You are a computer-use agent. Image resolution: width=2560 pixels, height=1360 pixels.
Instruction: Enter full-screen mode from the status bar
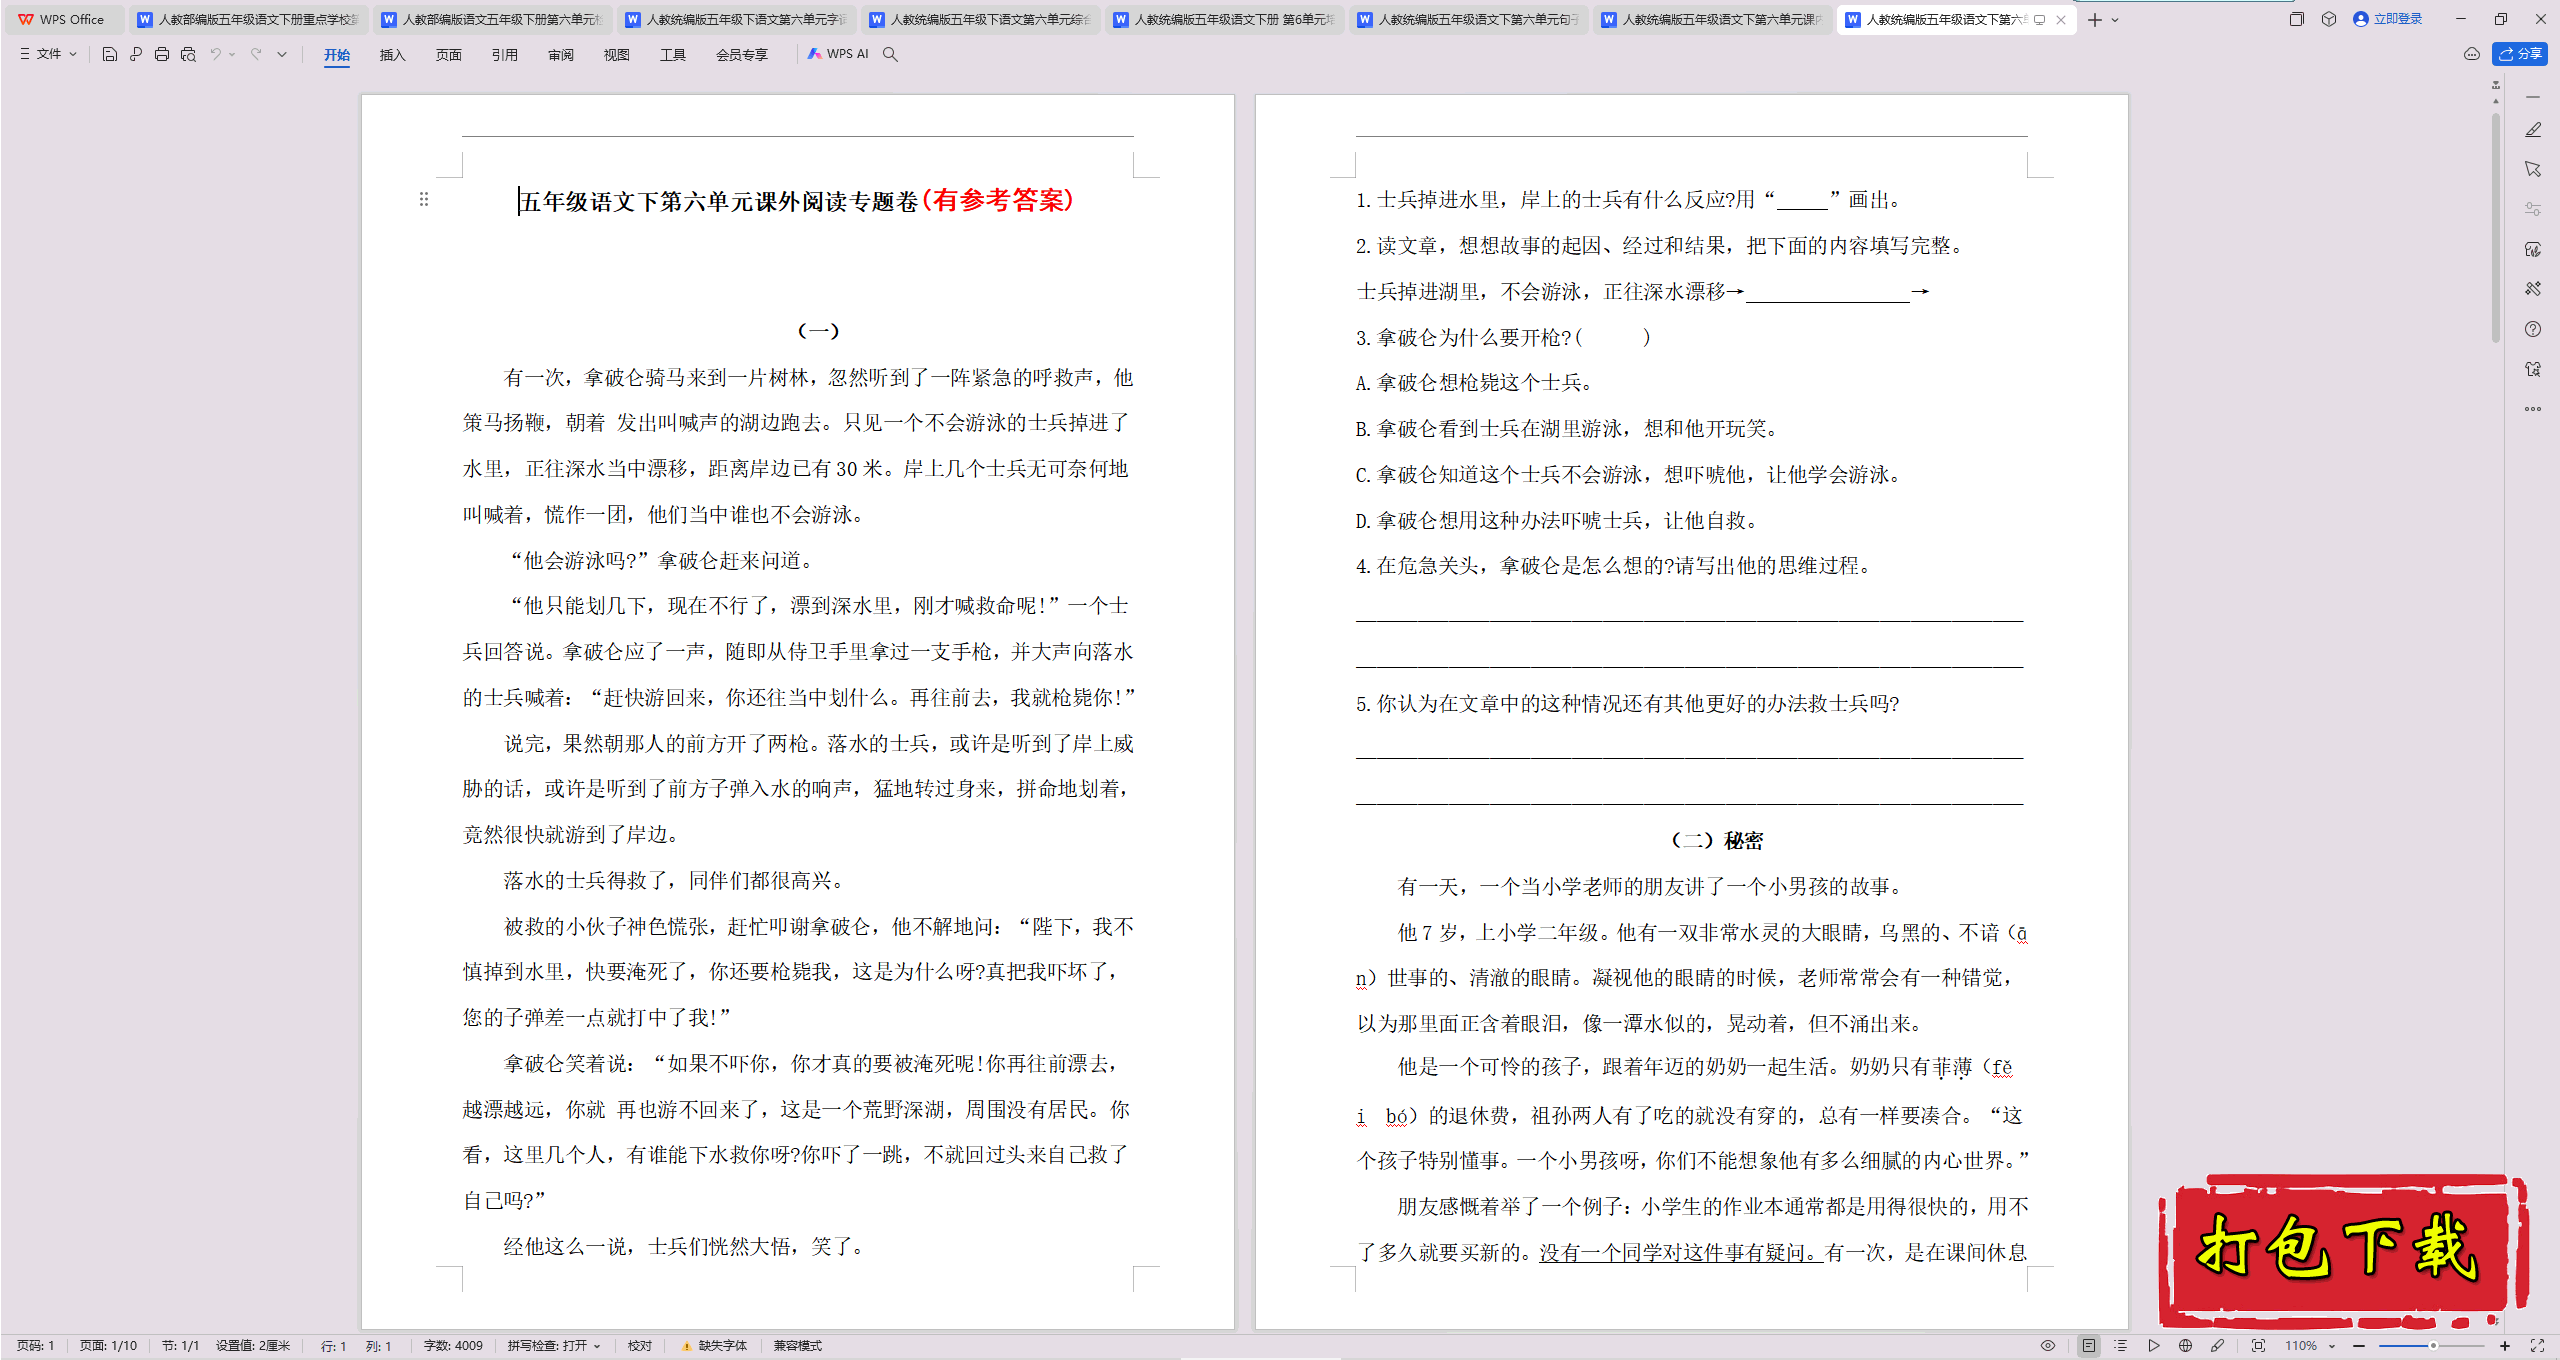pos(2537,1346)
